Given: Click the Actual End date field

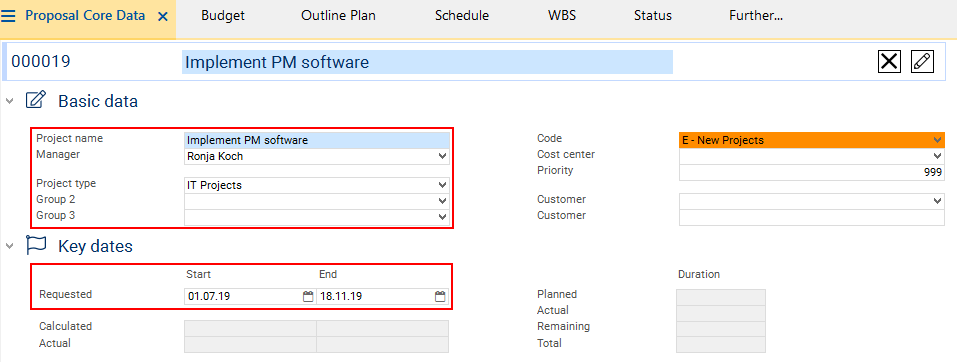Looking at the screenshot, I should click(383, 344).
